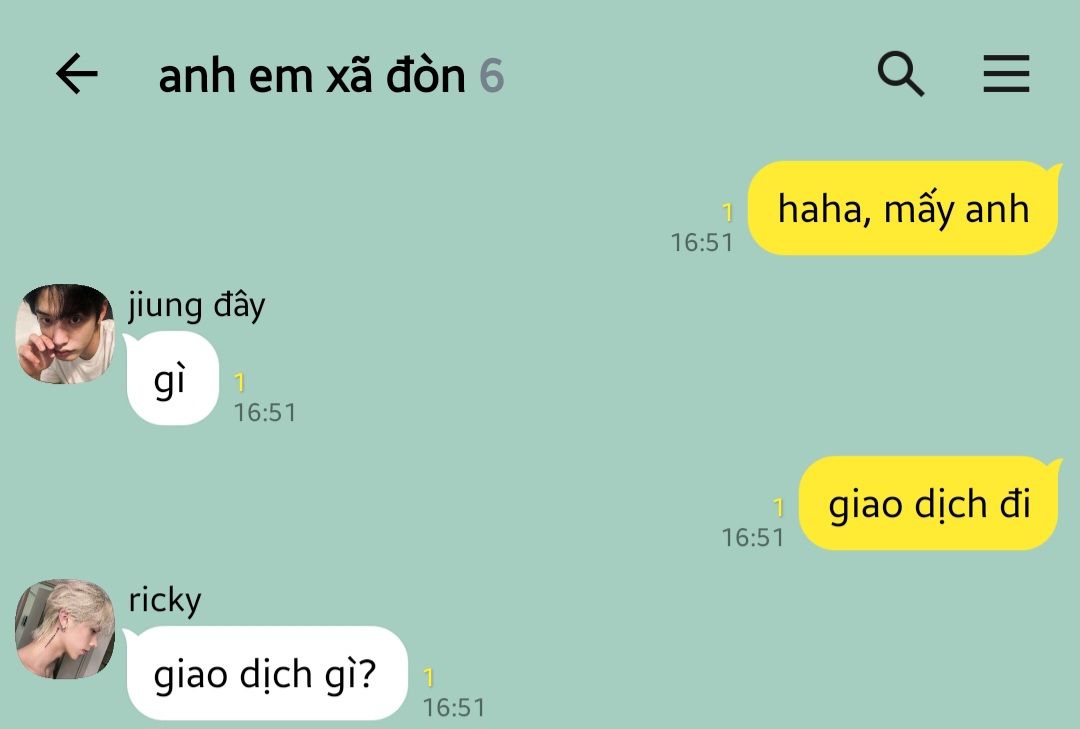The height and width of the screenshot is (729, 1080).
Task: Select the giao dịch gì? message
Action: (x=267, y=672)
